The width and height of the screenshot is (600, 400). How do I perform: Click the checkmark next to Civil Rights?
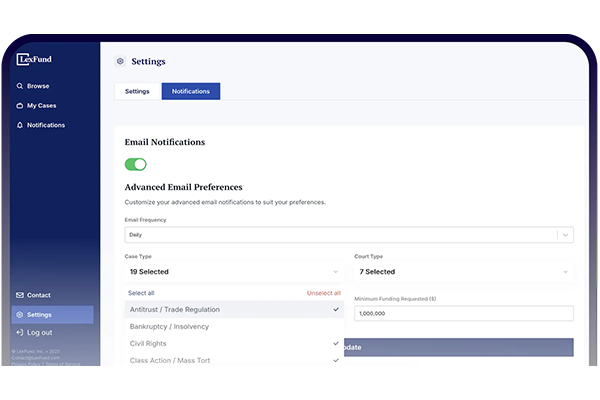(x=336, y=343)
